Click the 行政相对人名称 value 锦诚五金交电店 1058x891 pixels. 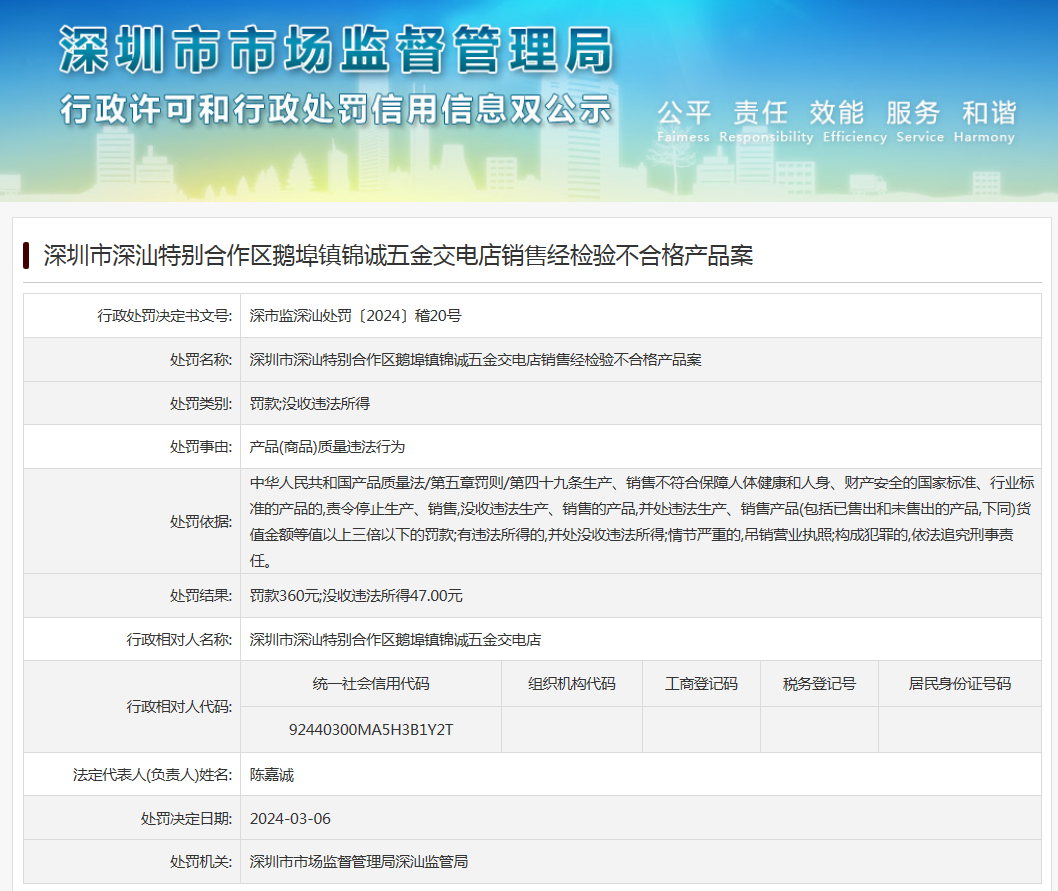pyautogui.click(x=395, y=640)
